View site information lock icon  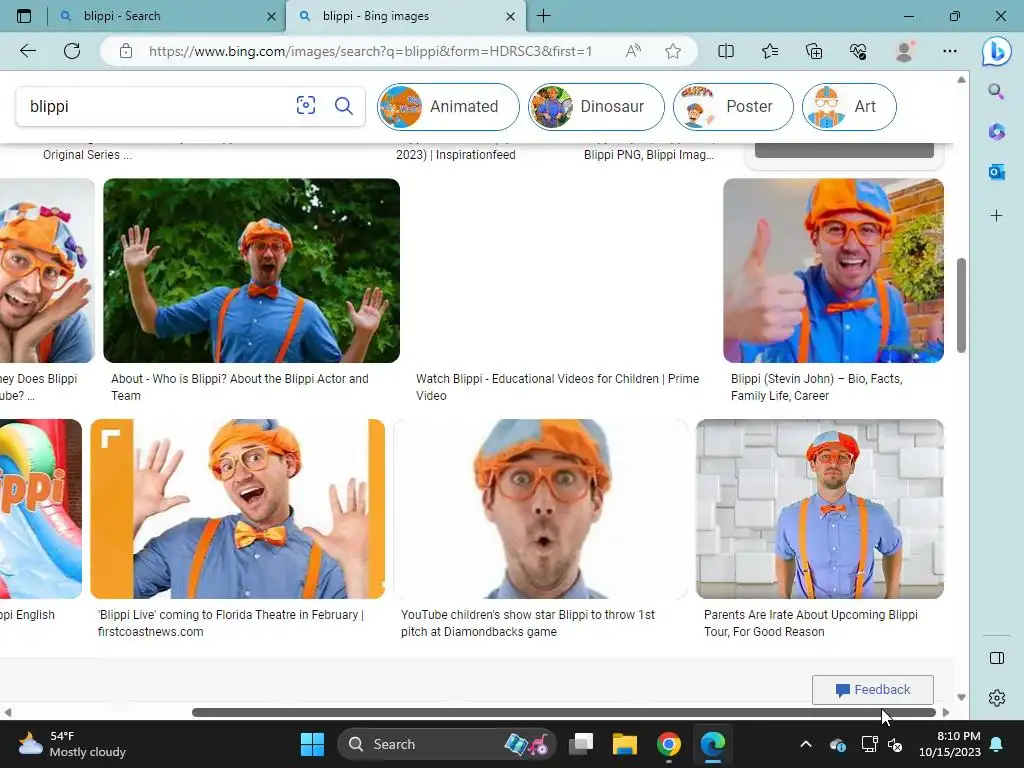tap(126, 51)
